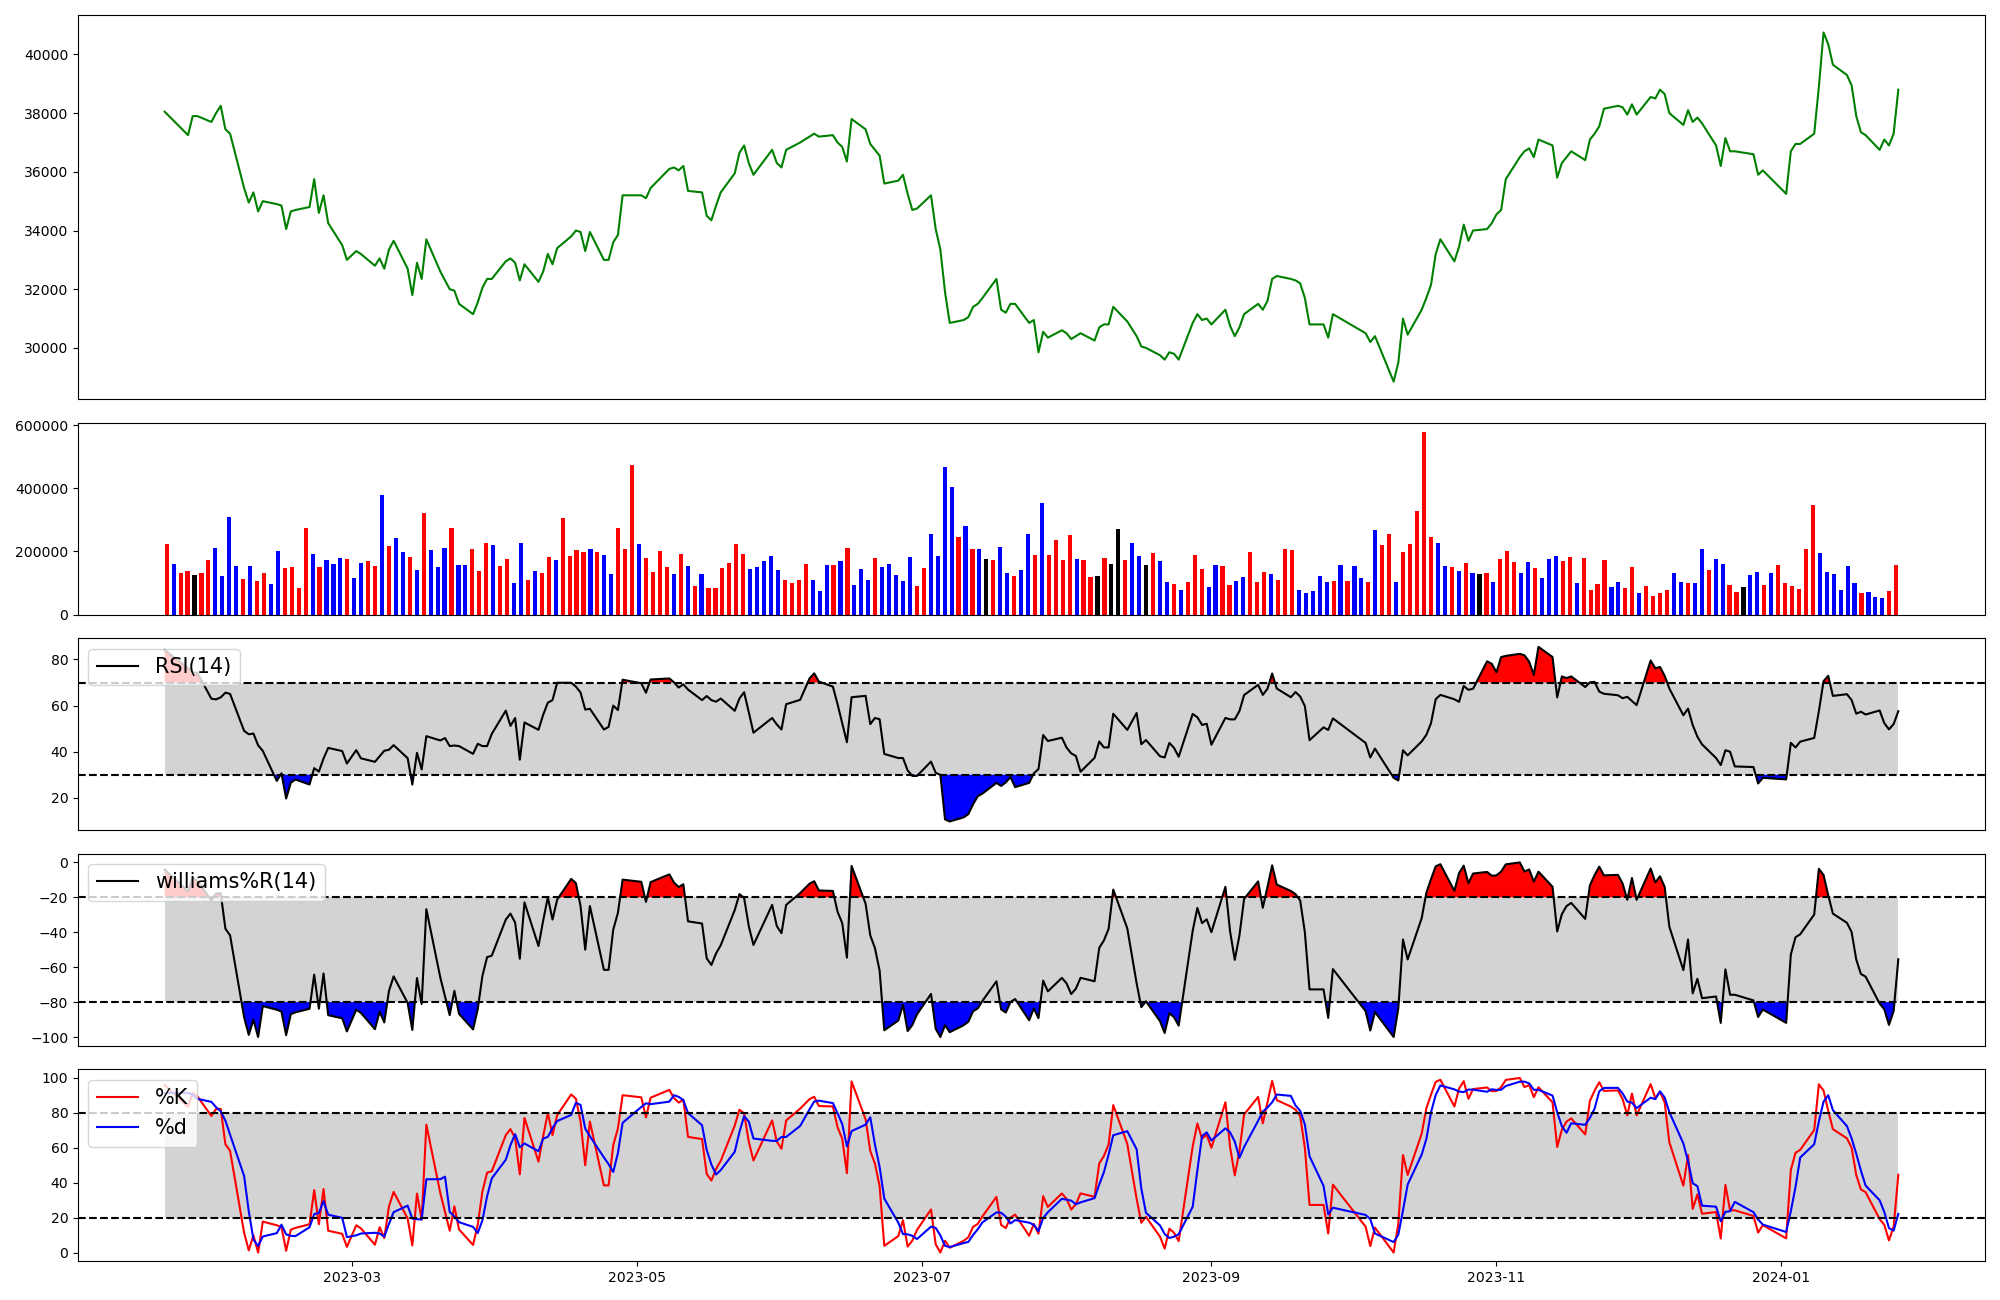This screenshot has width=2000, height=1300.
Task: Click the 600000 volume axis tick label
Action: pos(42,426)
